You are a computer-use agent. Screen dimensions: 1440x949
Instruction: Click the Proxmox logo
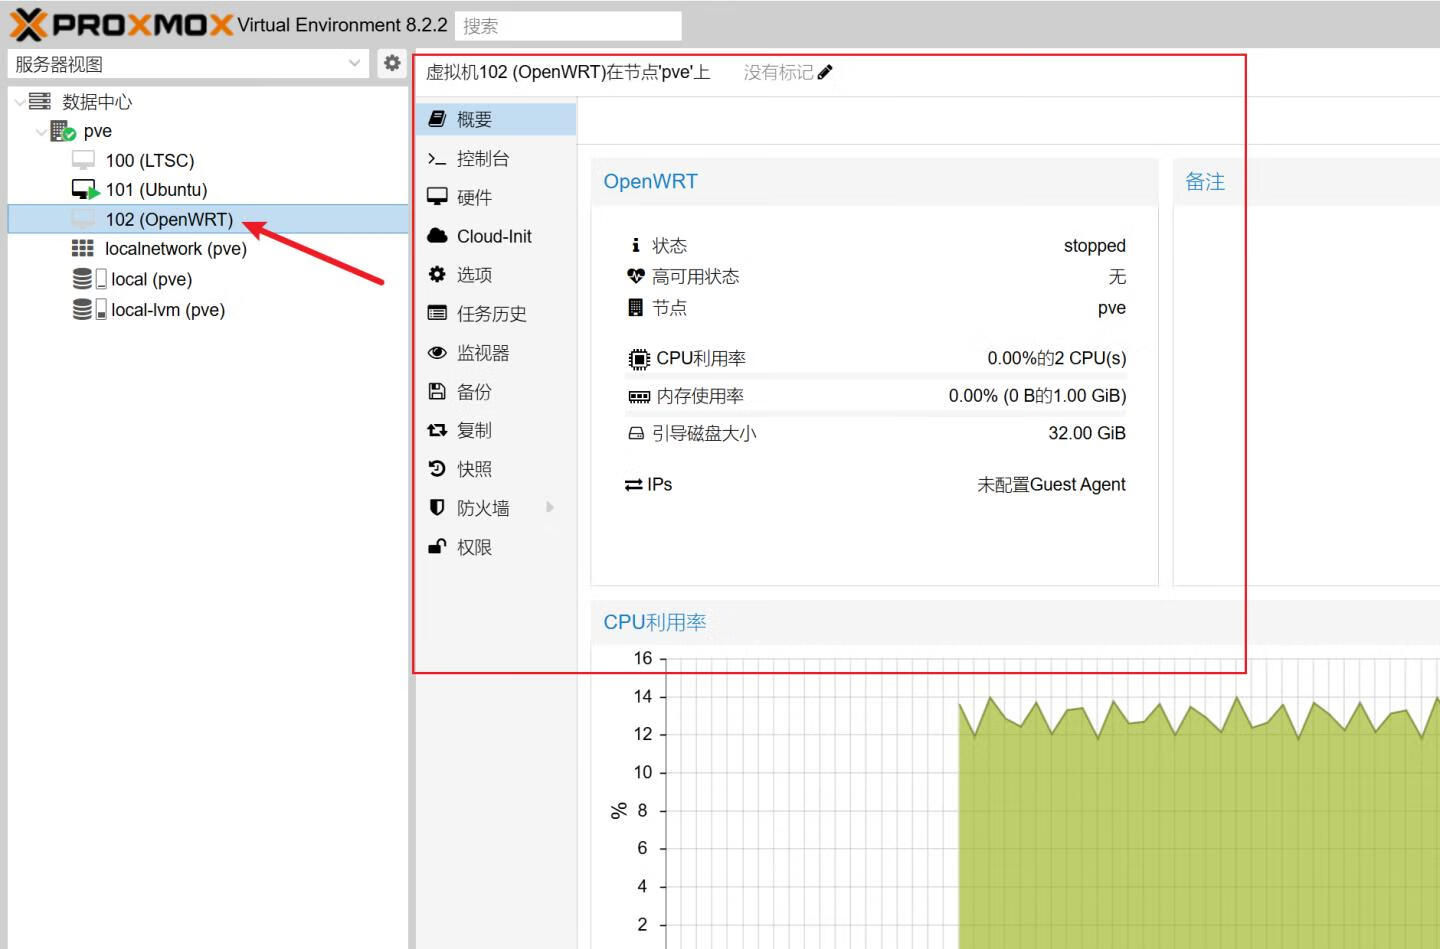tap(122, 24)
